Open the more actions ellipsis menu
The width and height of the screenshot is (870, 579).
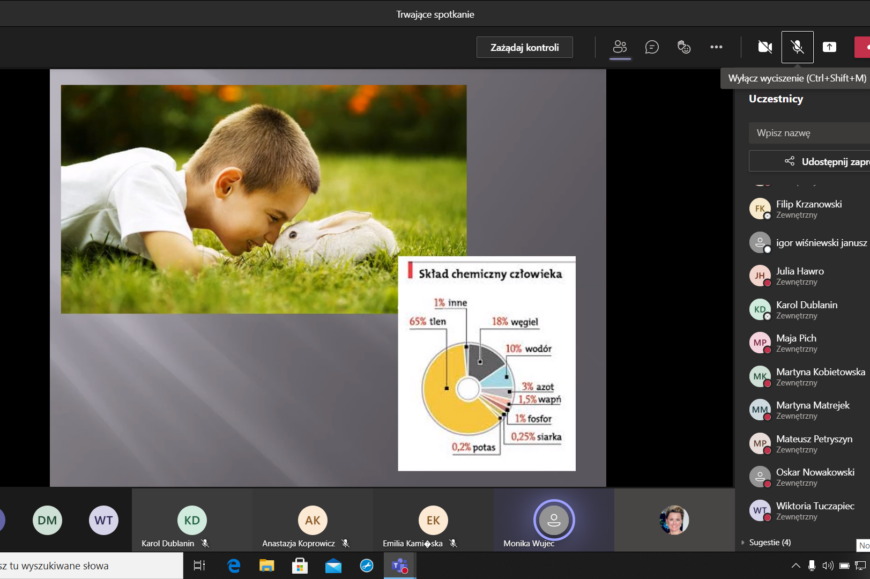[716, 47]
